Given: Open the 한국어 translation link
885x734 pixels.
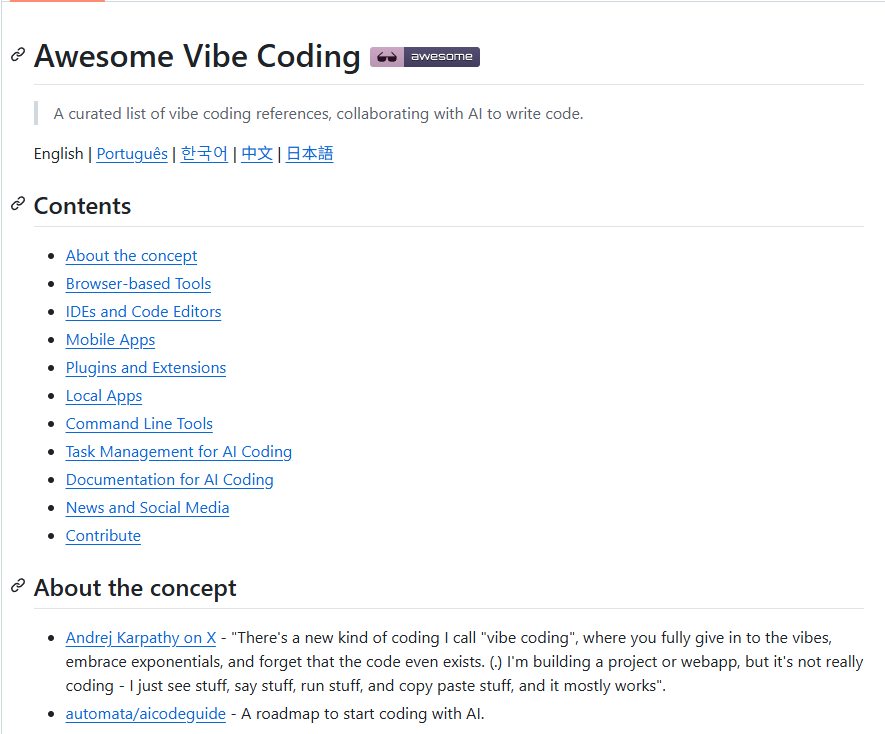Looking at the screenshot, I should tap(203, 154).
